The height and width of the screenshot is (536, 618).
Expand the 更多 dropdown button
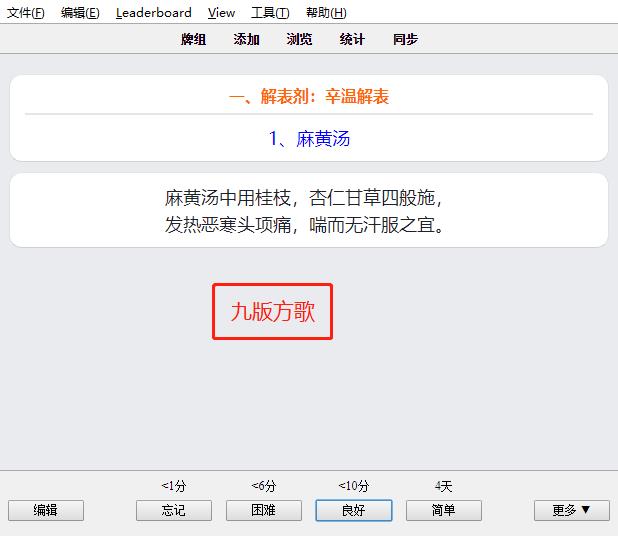click(571, 510)
